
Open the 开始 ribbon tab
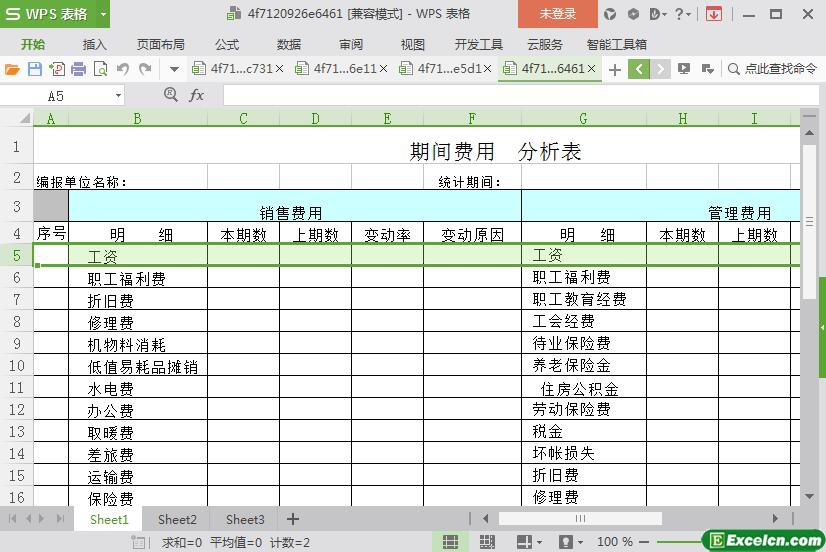[x=33, y=45]
